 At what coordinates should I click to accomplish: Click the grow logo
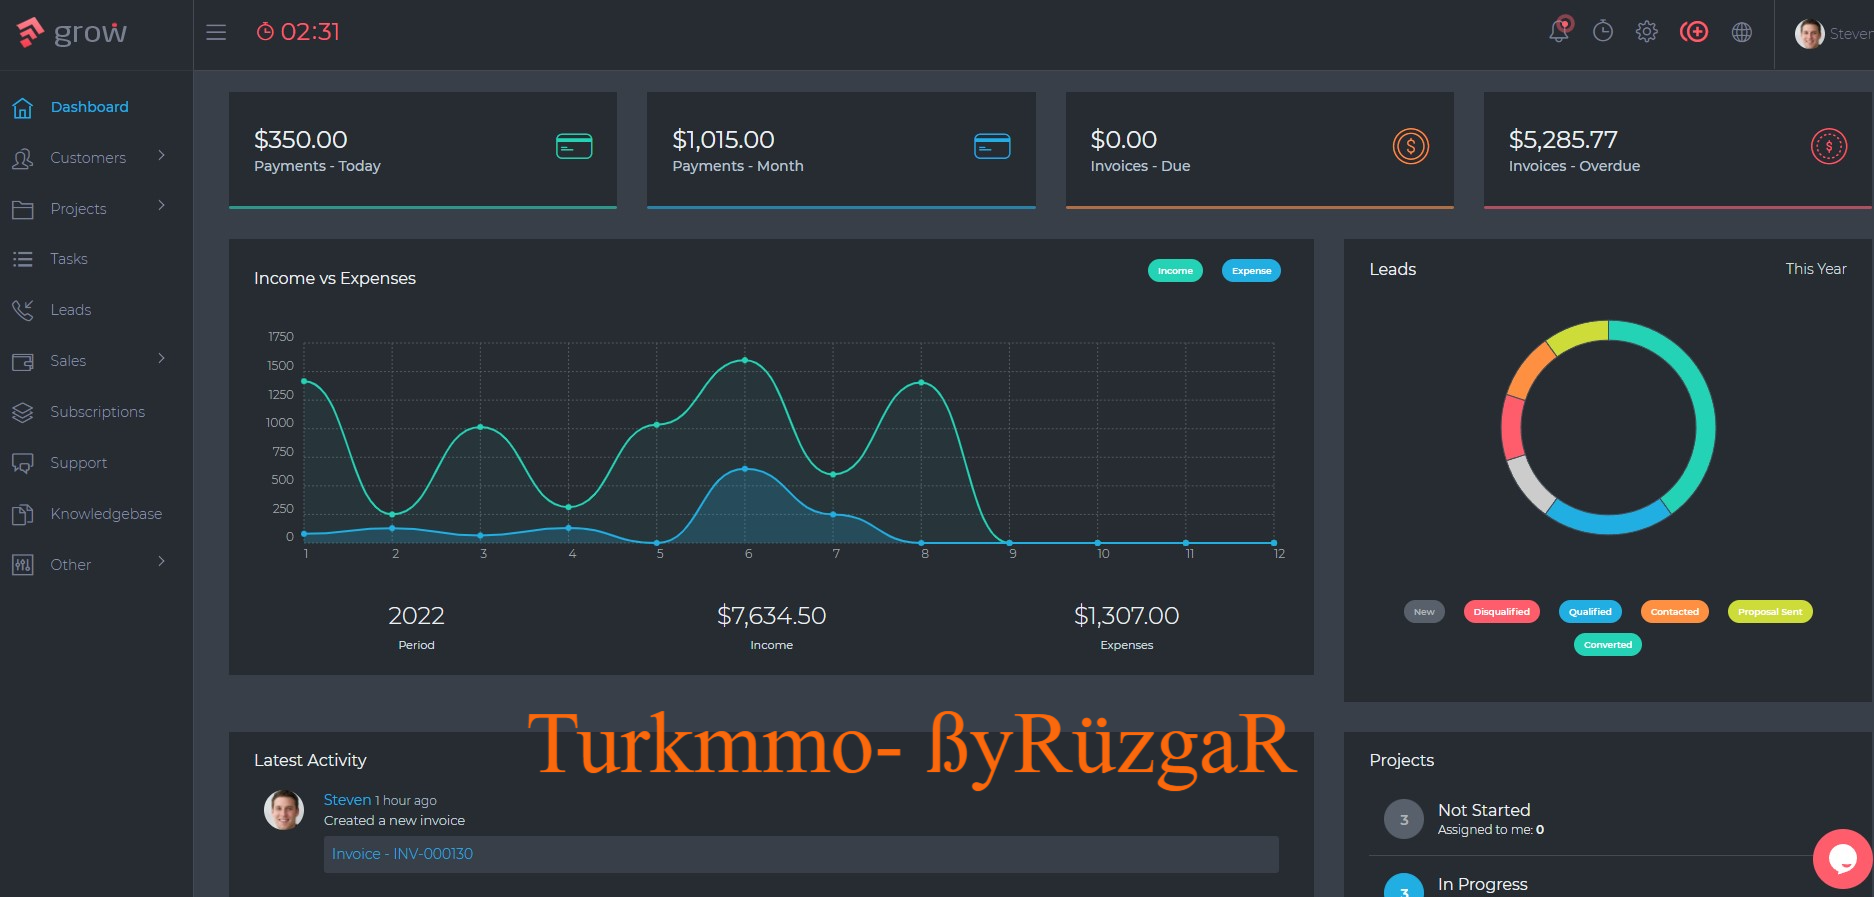click(x=72, y=33)
